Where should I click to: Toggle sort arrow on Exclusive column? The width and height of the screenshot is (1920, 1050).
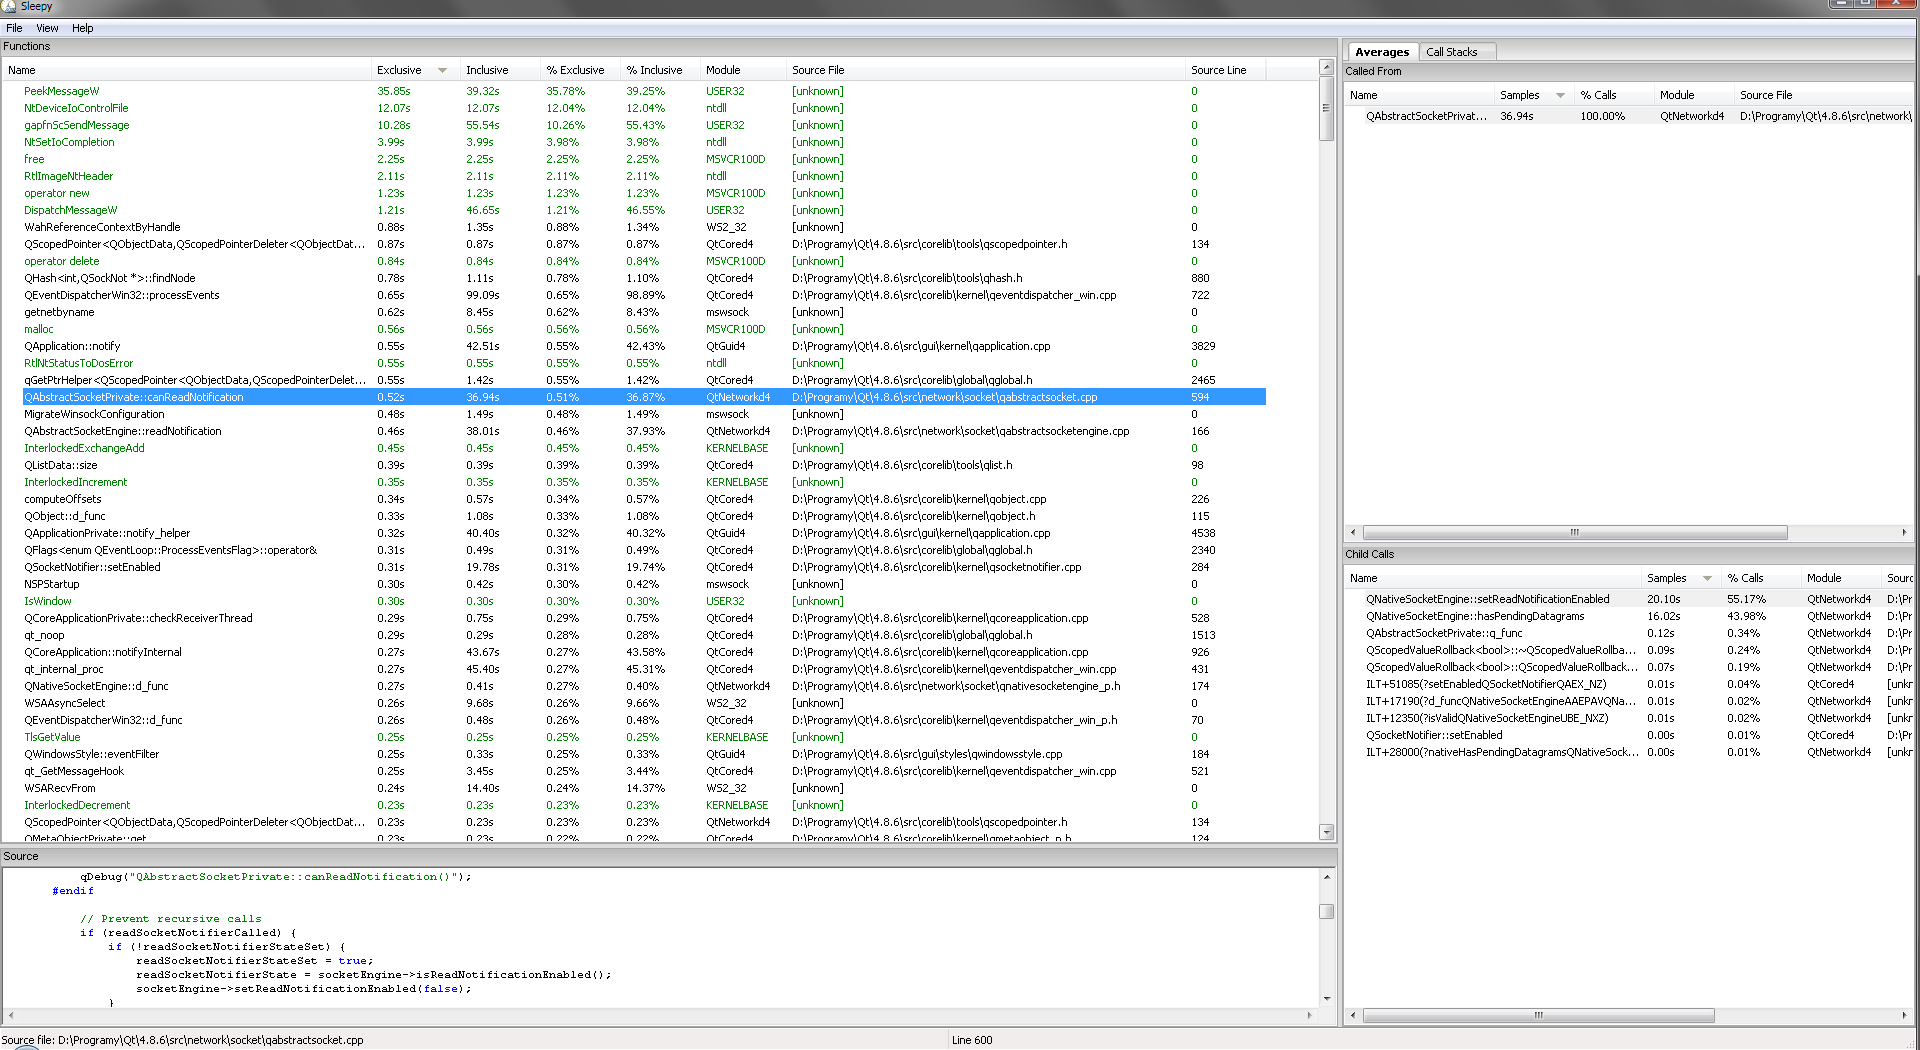pyautogui.click(x=442, y=70)
